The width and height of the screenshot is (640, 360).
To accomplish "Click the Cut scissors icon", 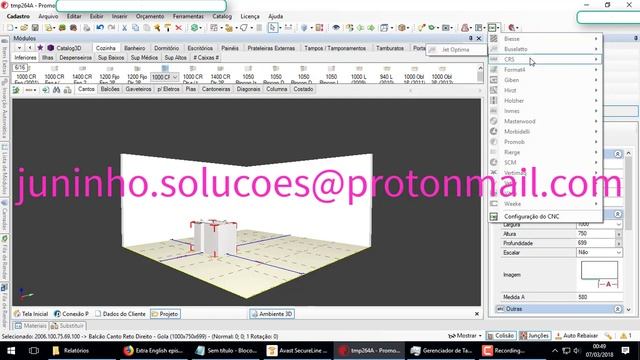I will pyautogui.click(x=124, y=28).
